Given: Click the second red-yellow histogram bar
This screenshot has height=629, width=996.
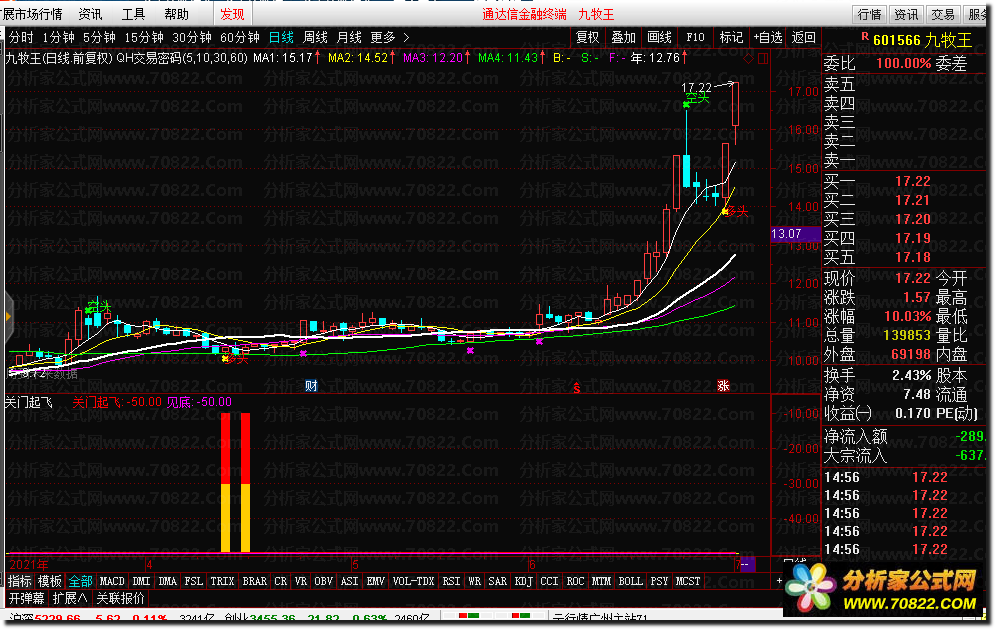Looking at the screenshot, I should [245, 482].
